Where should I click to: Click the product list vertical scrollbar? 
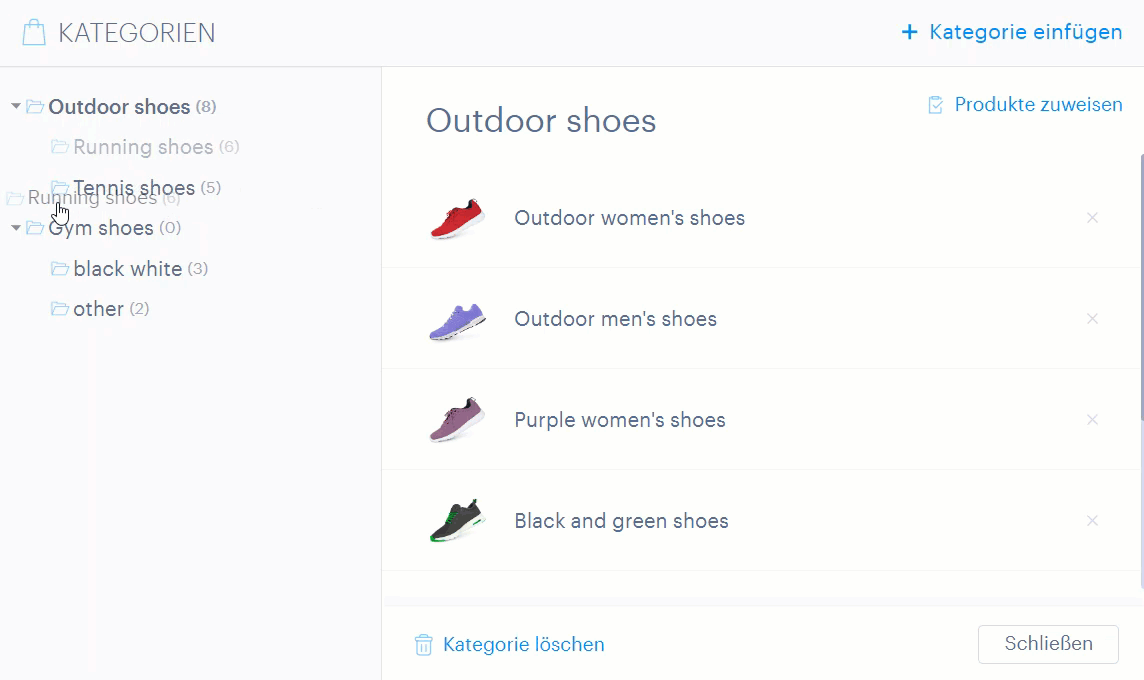(x=1140, y=290)
